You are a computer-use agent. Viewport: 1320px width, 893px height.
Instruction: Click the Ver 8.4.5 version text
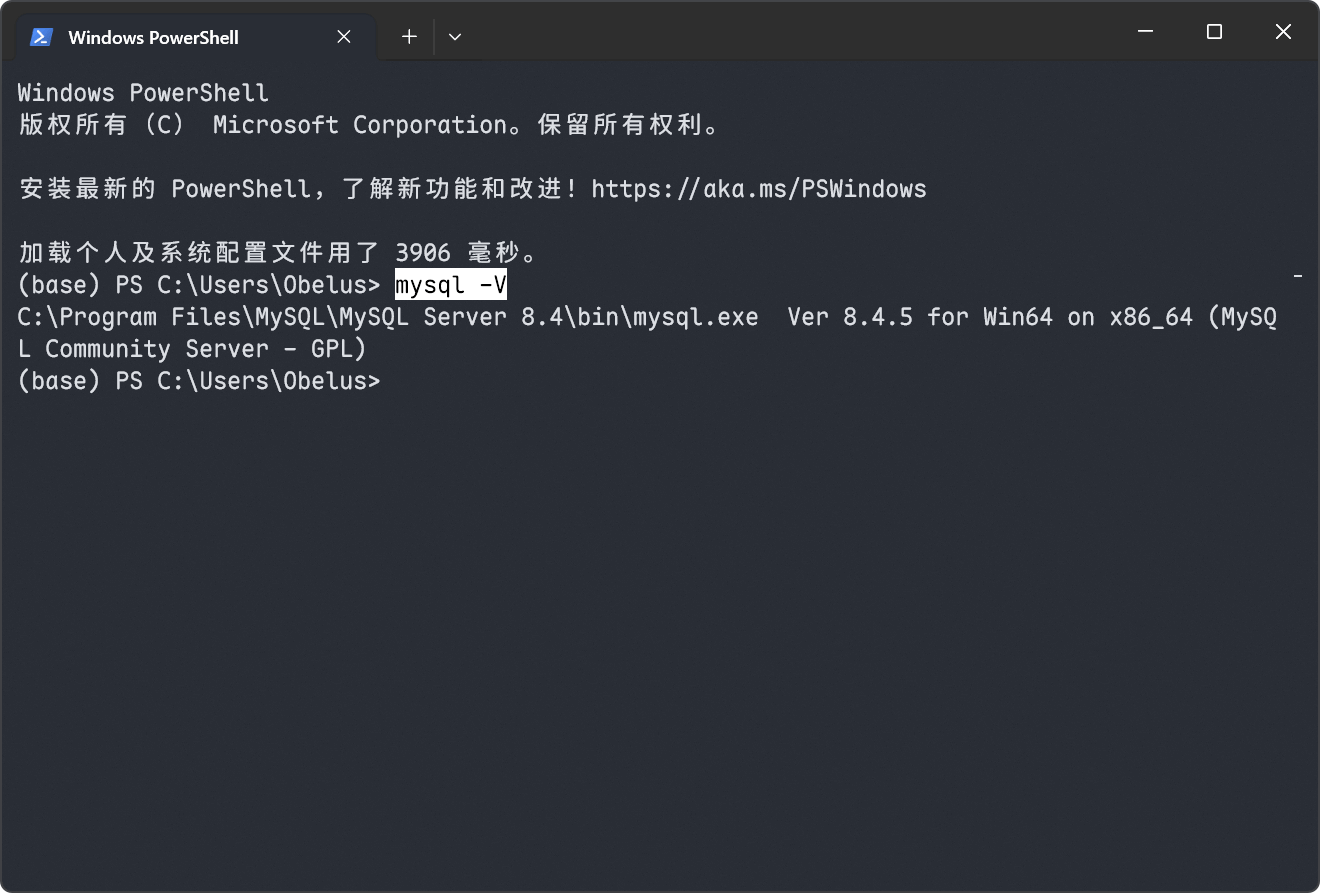coord(850,317)
